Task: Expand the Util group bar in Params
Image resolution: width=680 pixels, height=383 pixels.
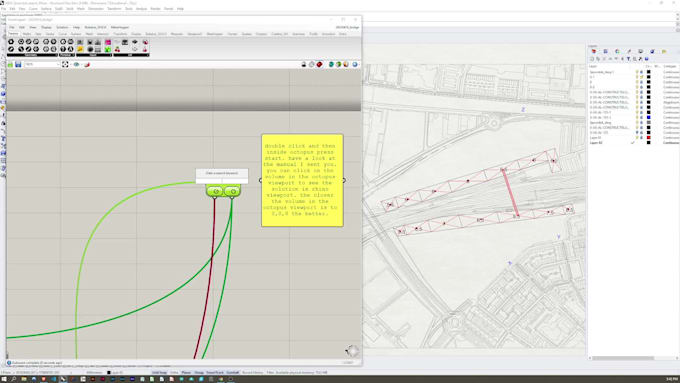Action: [x=131, y=55]
